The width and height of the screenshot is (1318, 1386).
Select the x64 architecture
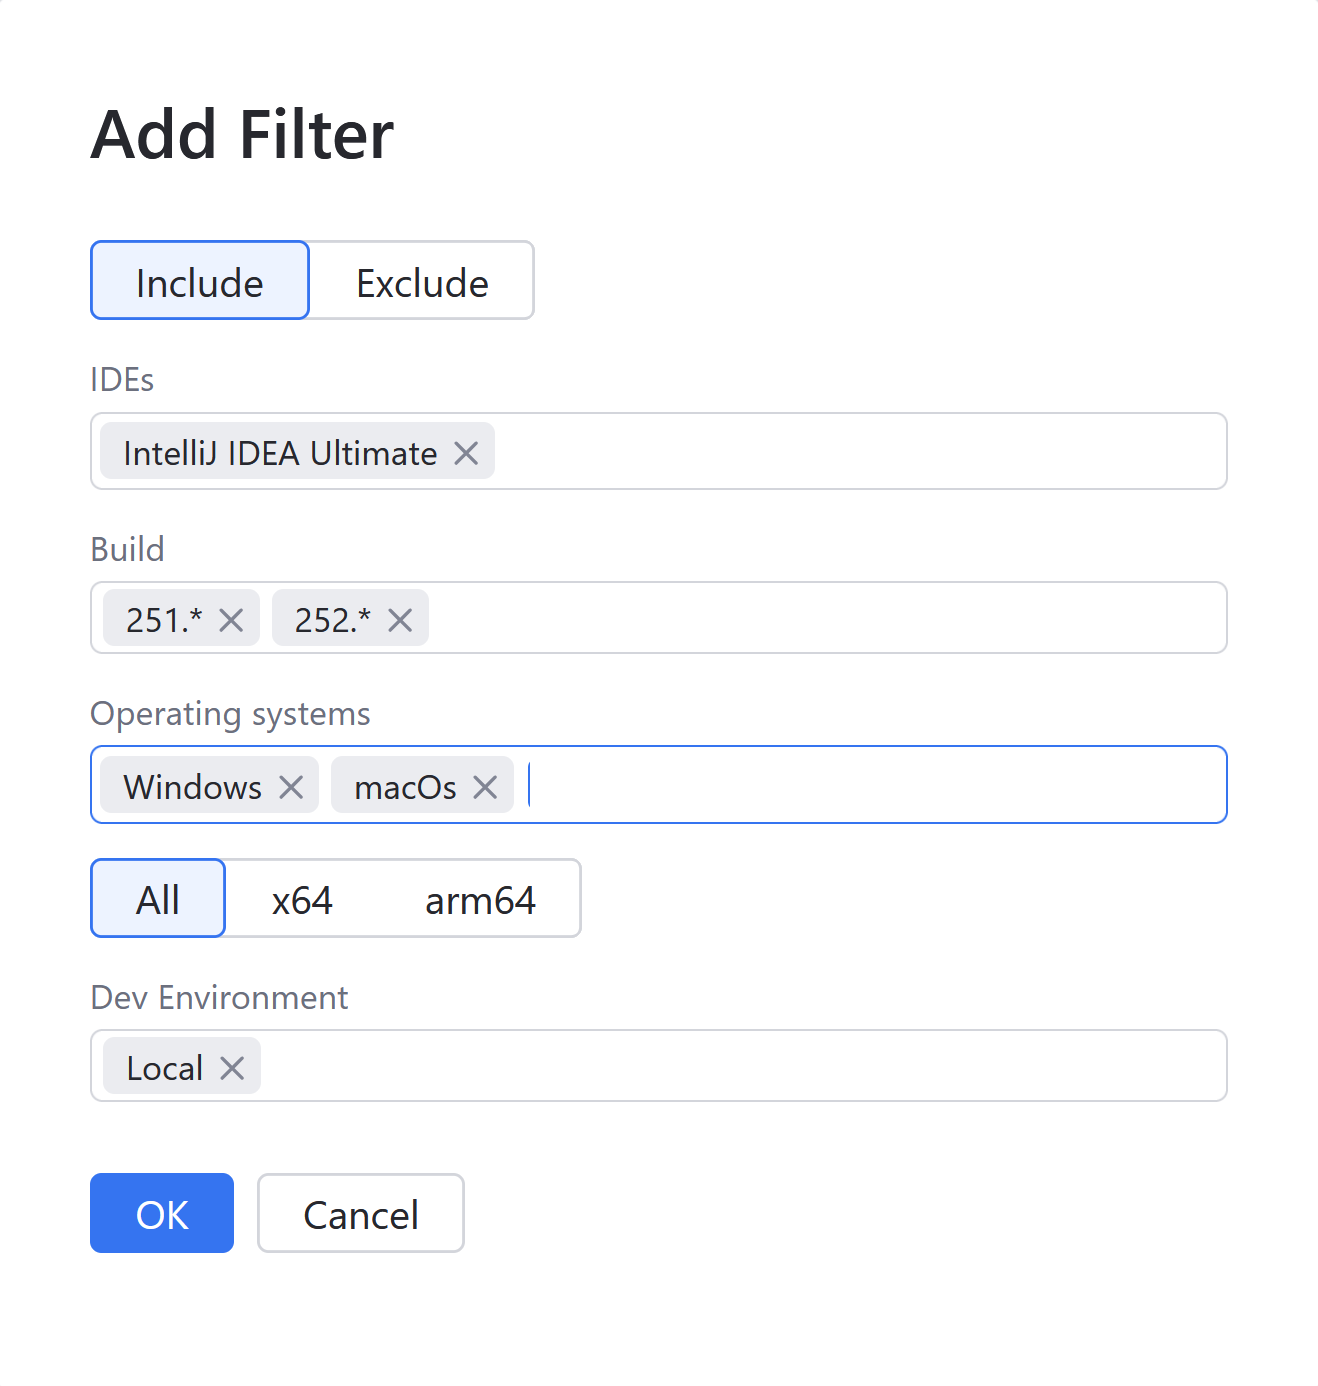(x=301, y=898)
